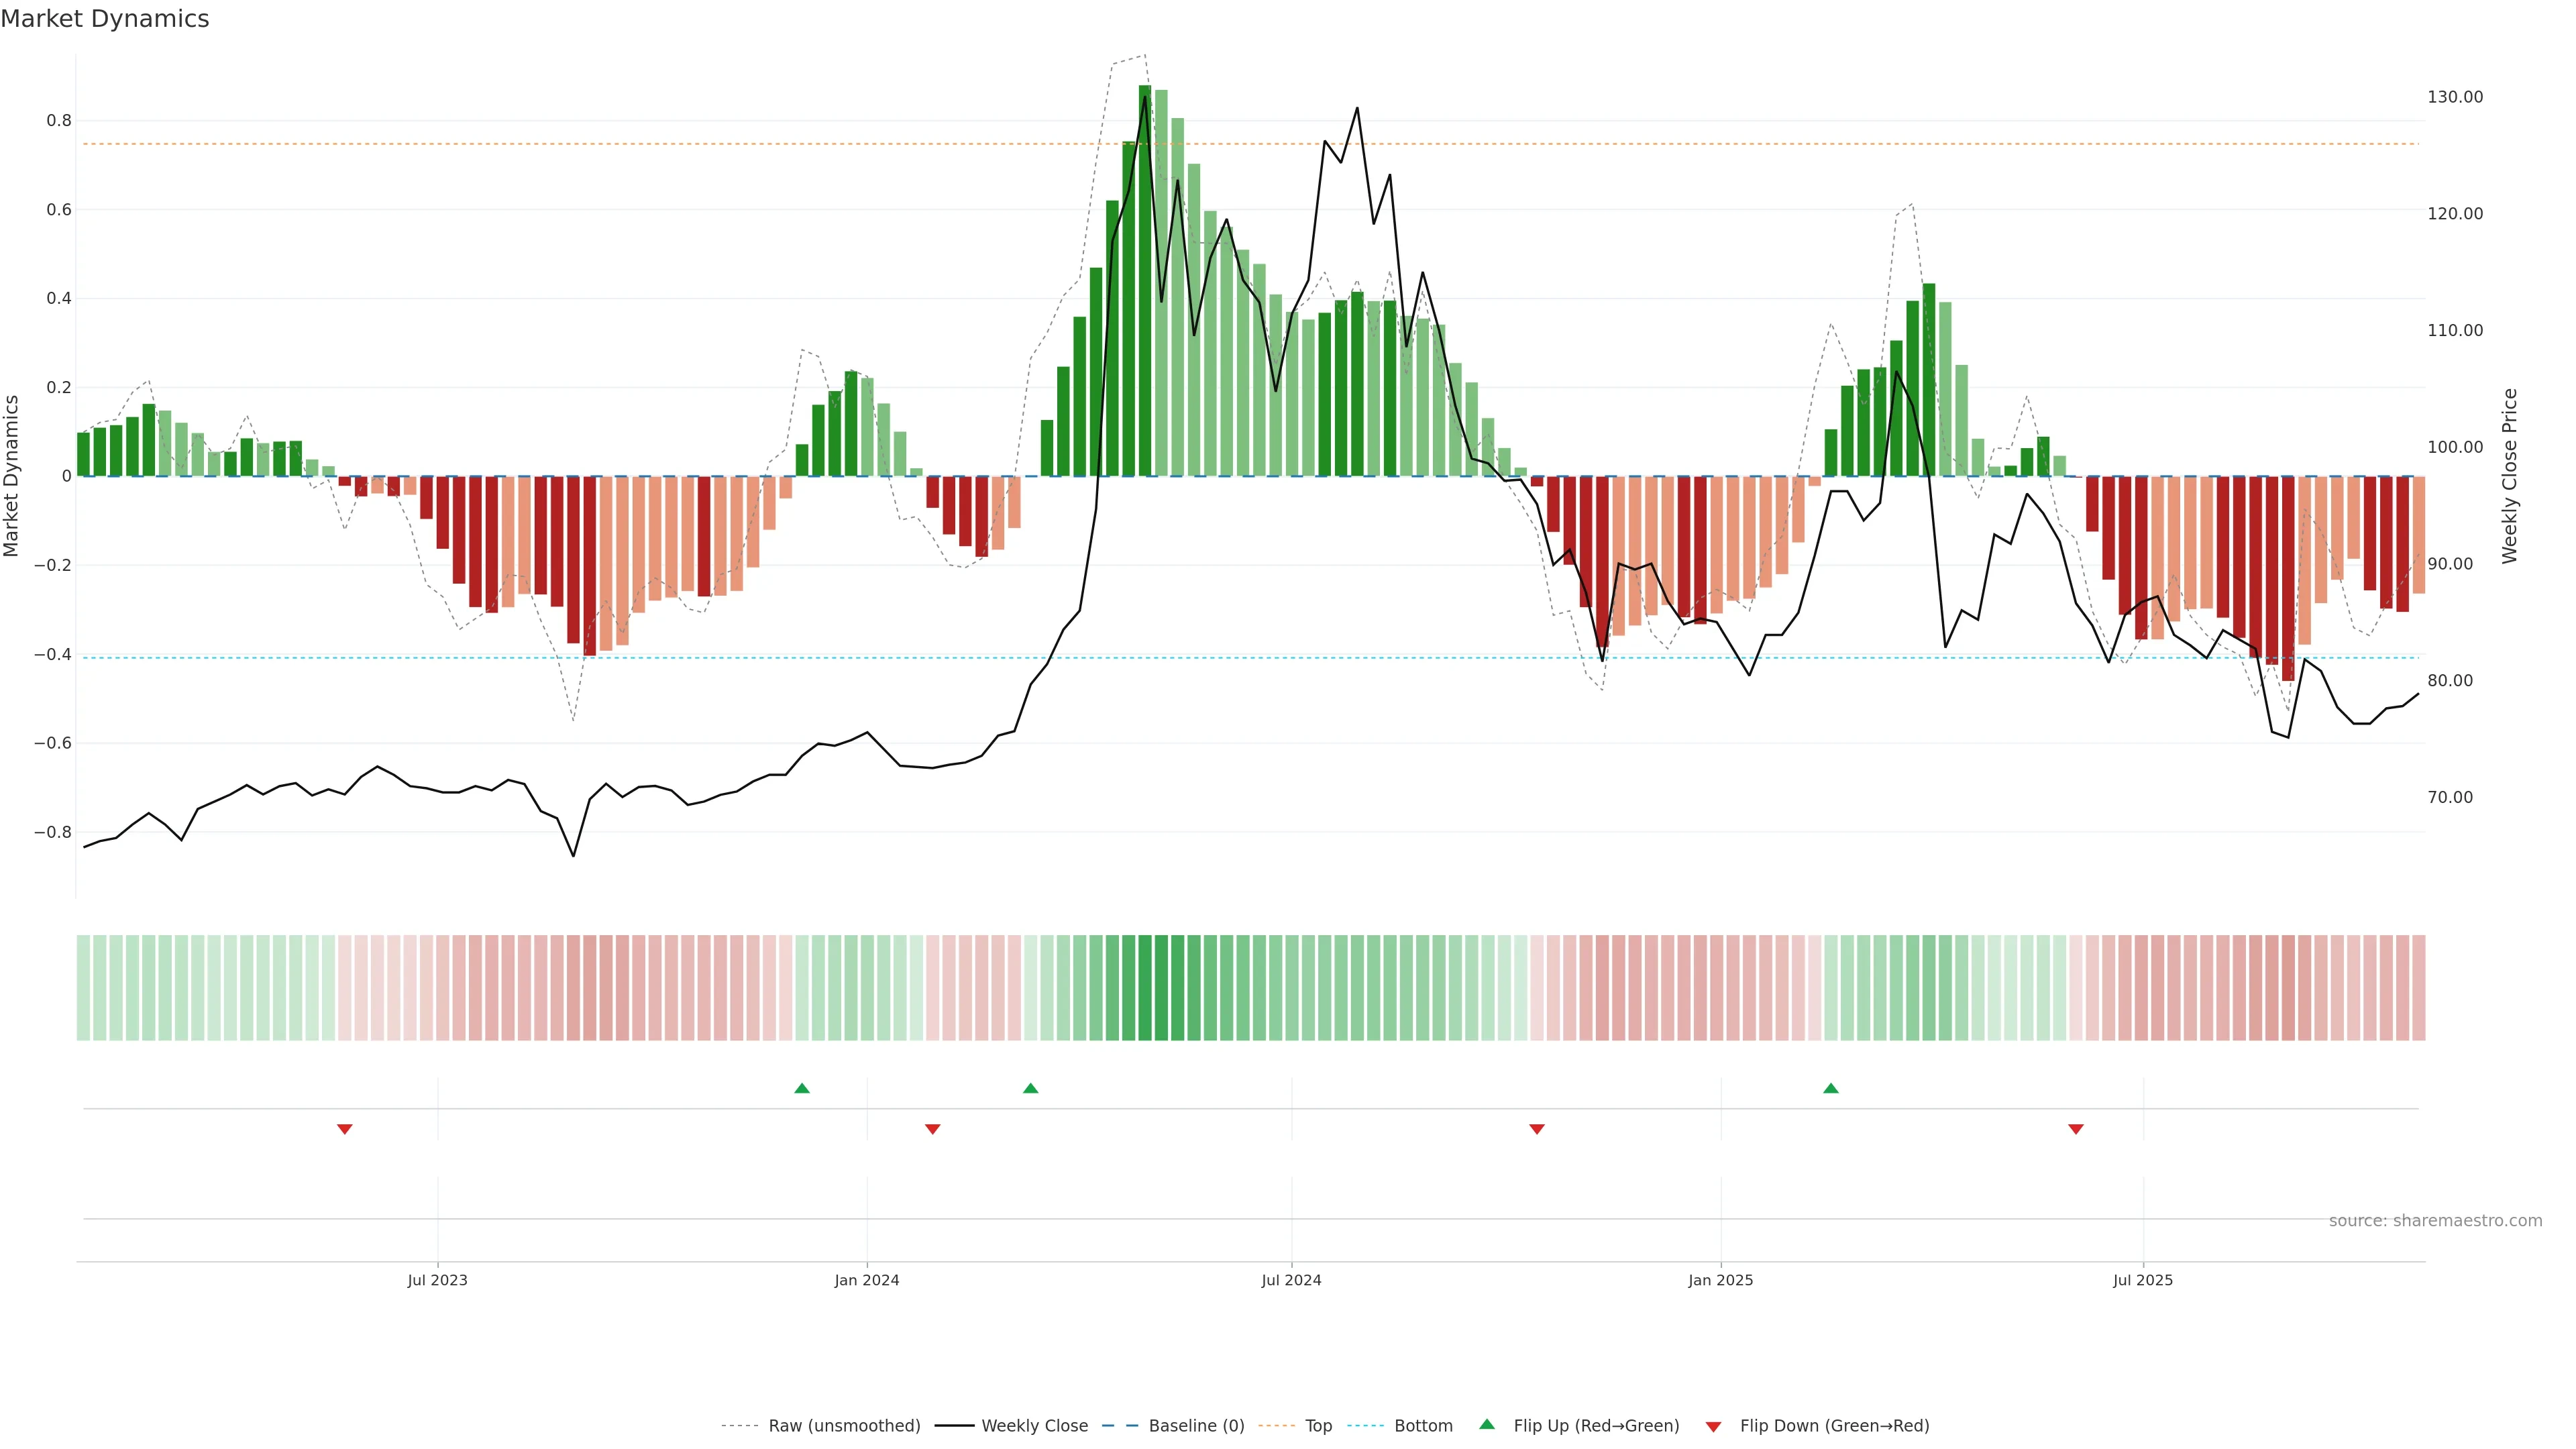The width and height of the screenshot is (2576, 1449).
Task: Click the green flip-up marker after Jan 2025
Action: (1831, 1088)
